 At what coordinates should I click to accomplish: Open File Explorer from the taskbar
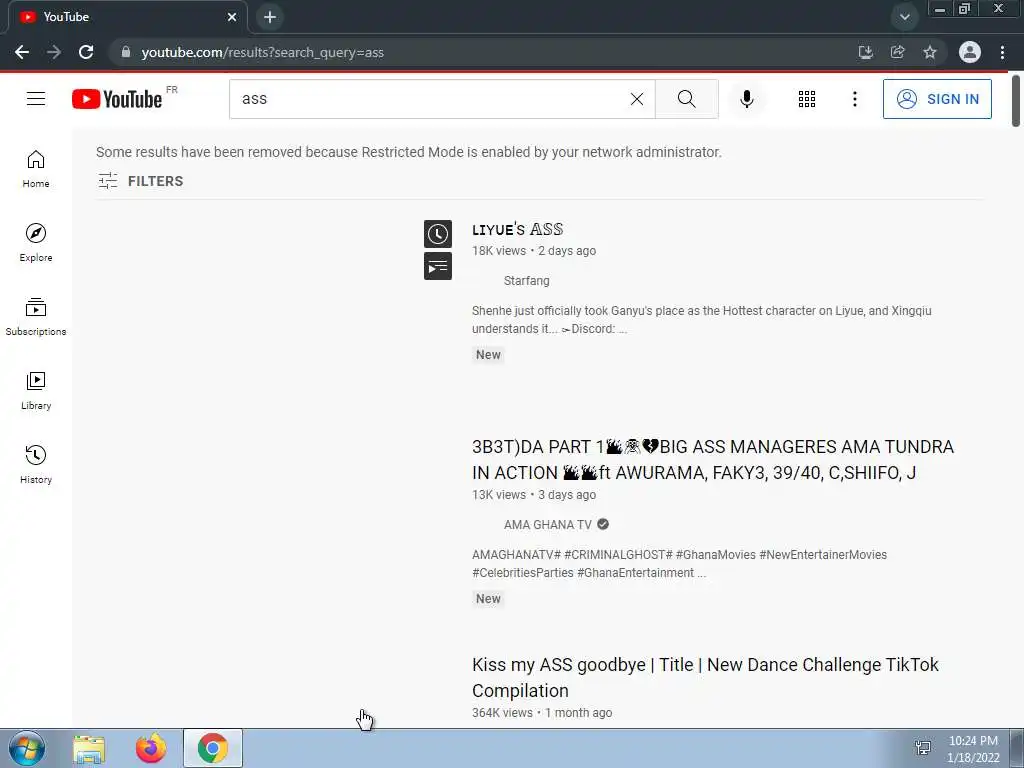tap(89, 748)
